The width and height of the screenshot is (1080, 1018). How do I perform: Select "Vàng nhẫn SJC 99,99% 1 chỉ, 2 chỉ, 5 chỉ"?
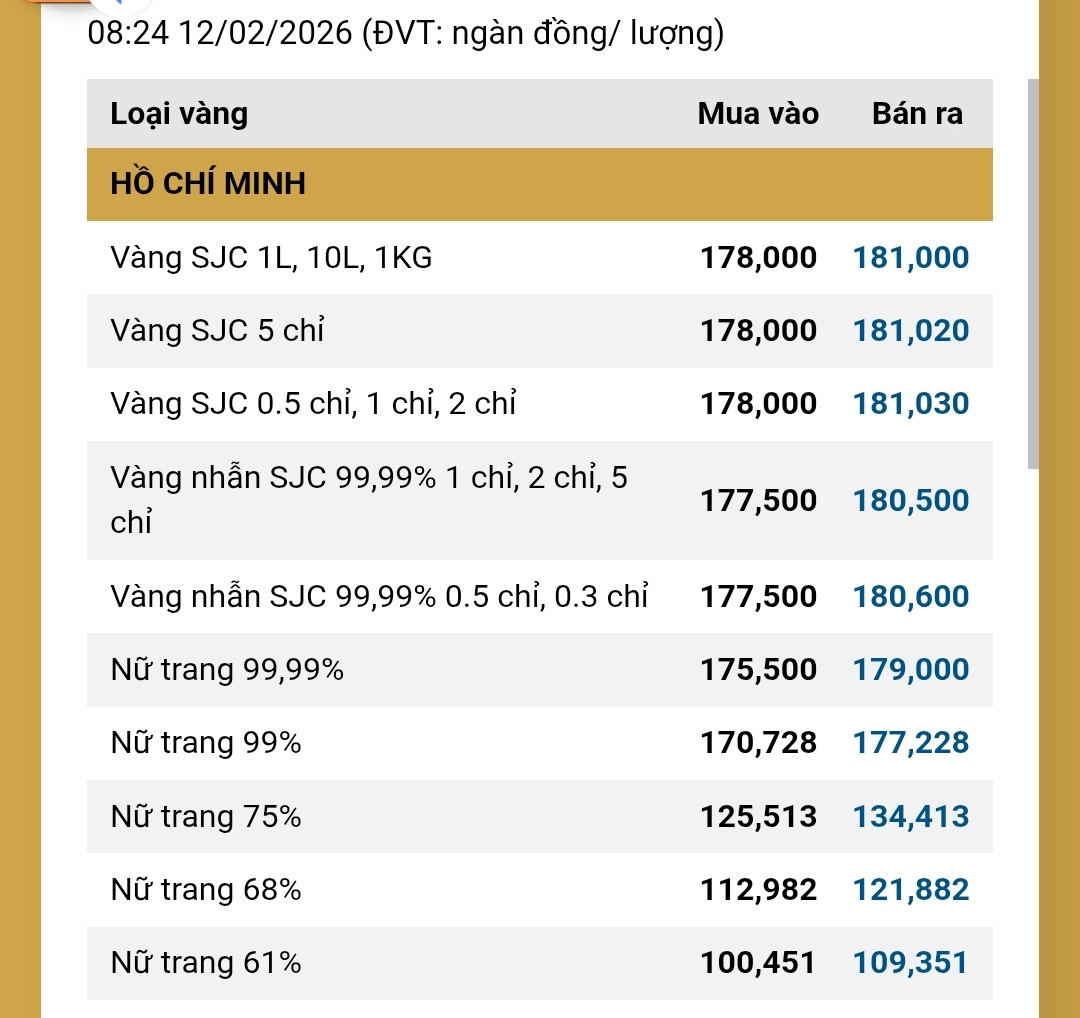369,499
